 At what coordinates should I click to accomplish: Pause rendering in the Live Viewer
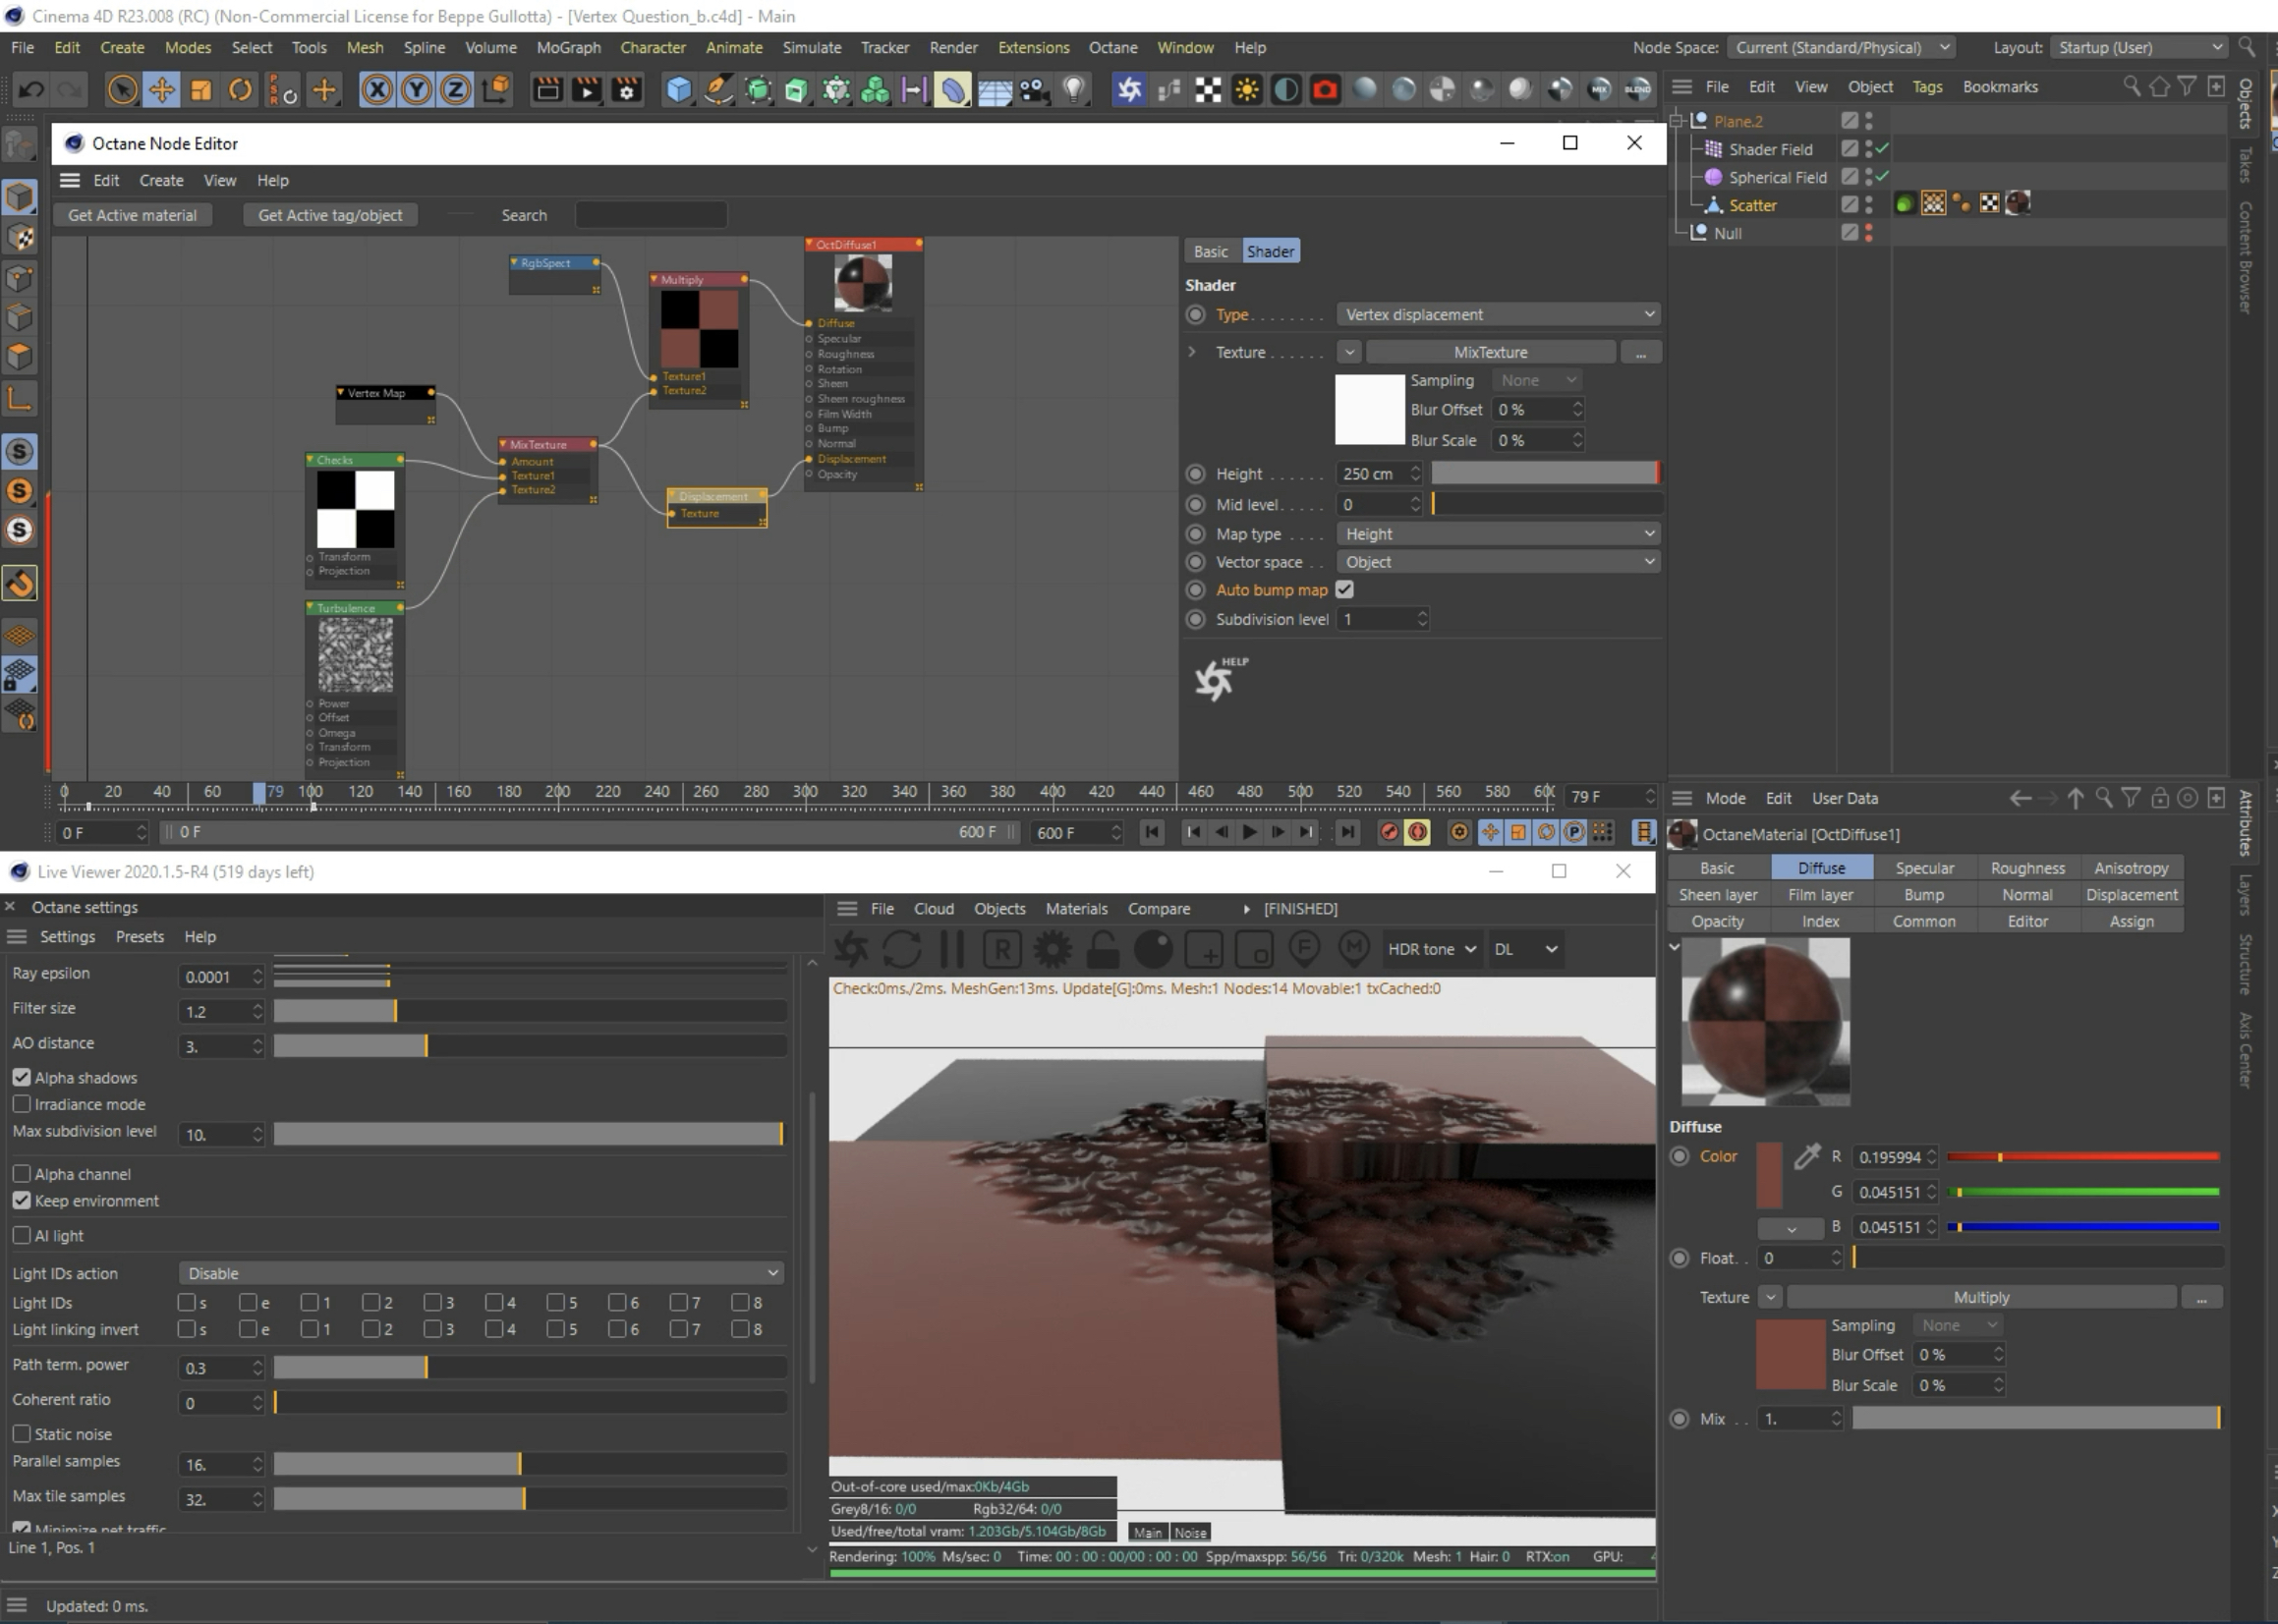[x=952, y=949]
